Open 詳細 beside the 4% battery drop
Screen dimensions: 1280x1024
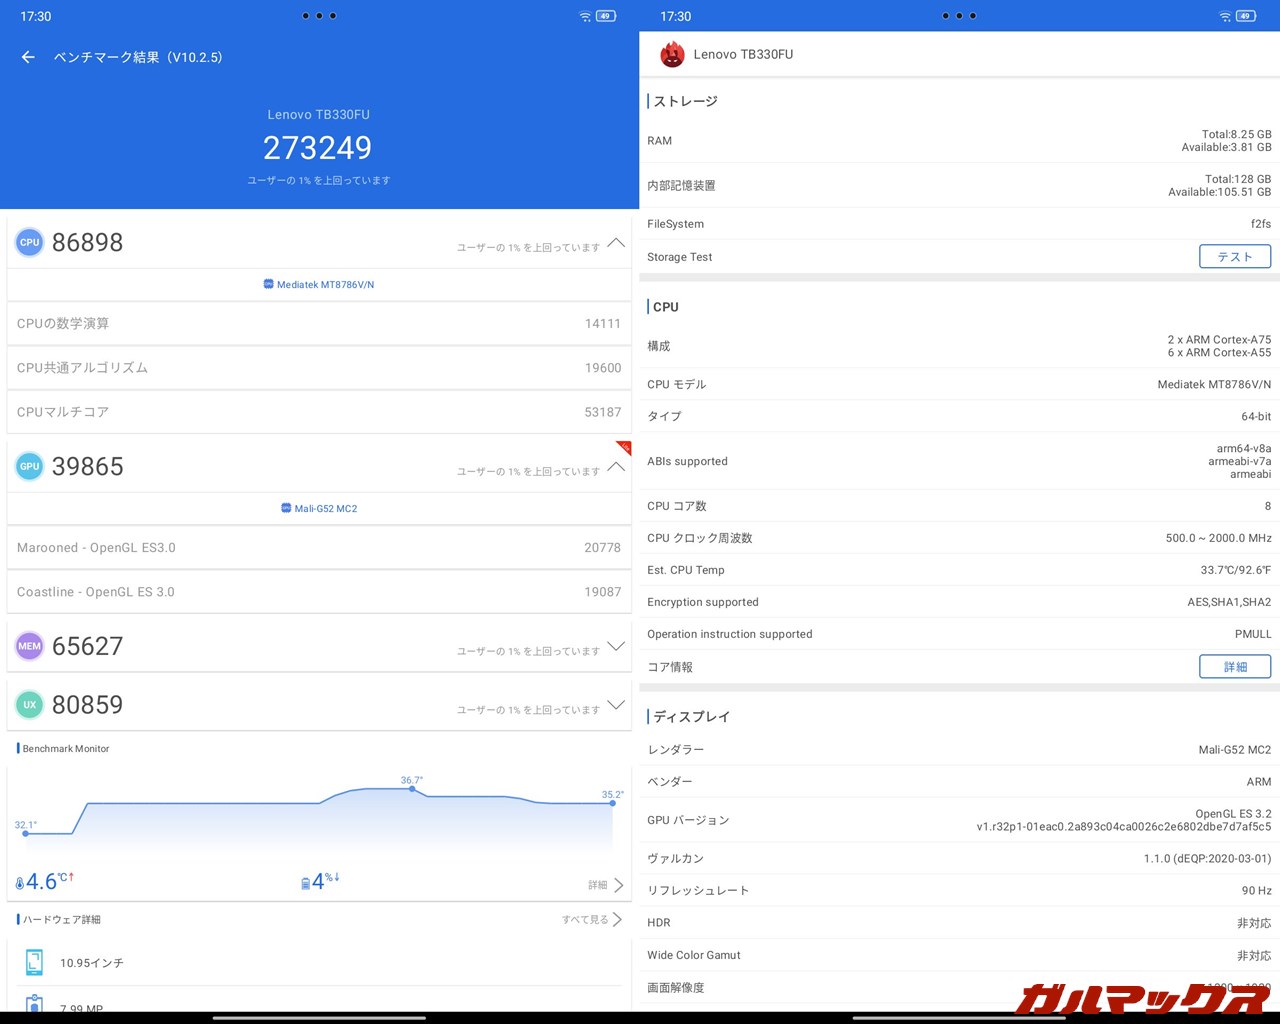click(x=602, y=884)
